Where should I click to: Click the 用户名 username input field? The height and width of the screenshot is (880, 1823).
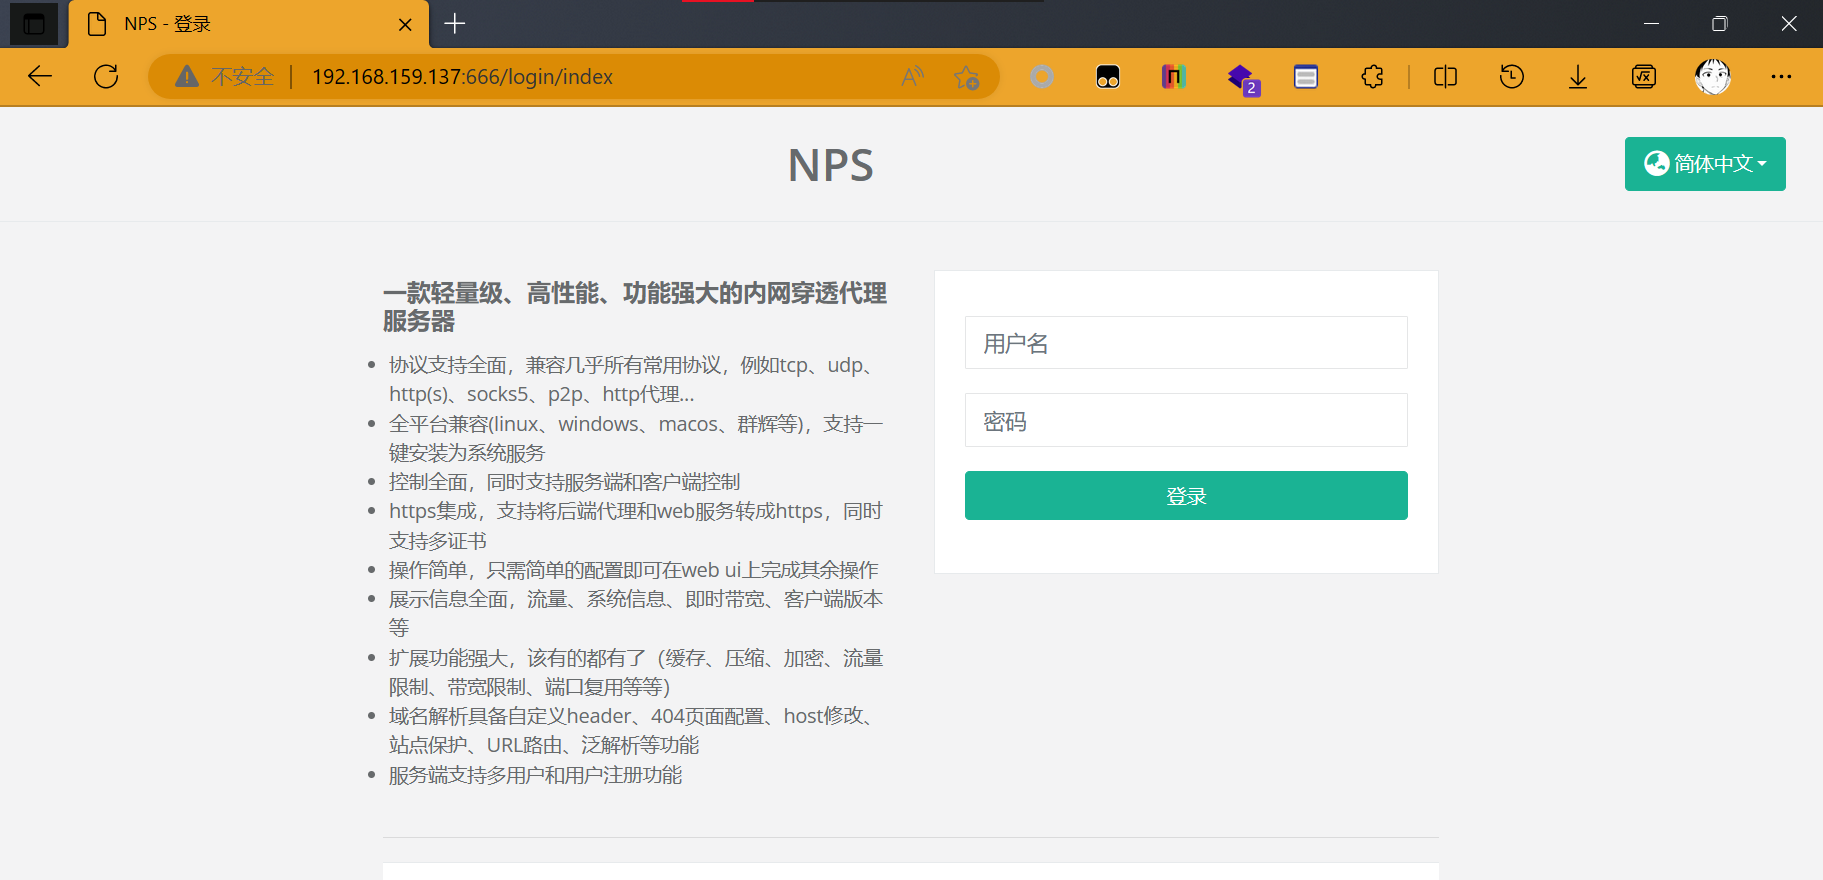click(x=1186, y=343)
